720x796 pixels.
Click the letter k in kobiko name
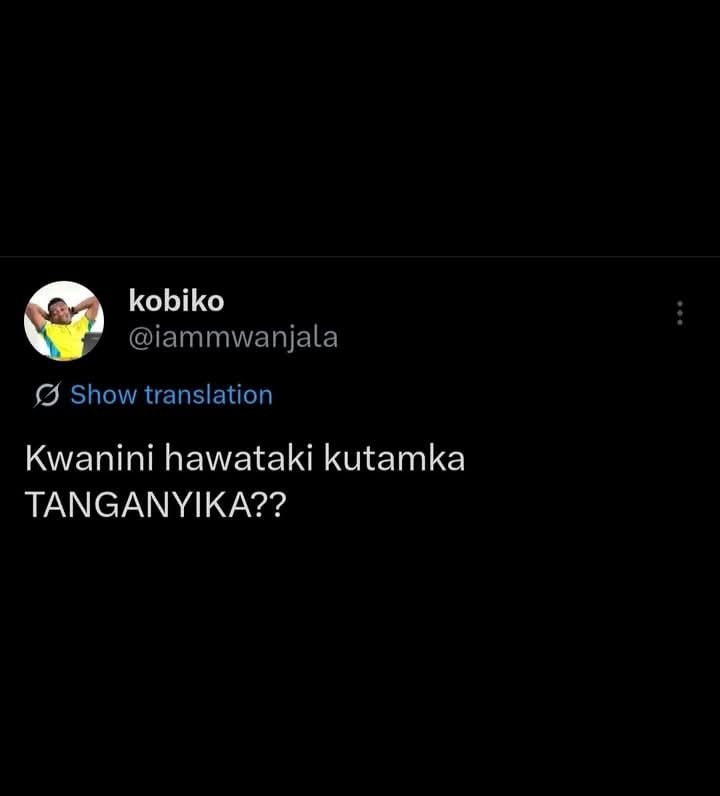pyautogui.click(x=137, y=301)
